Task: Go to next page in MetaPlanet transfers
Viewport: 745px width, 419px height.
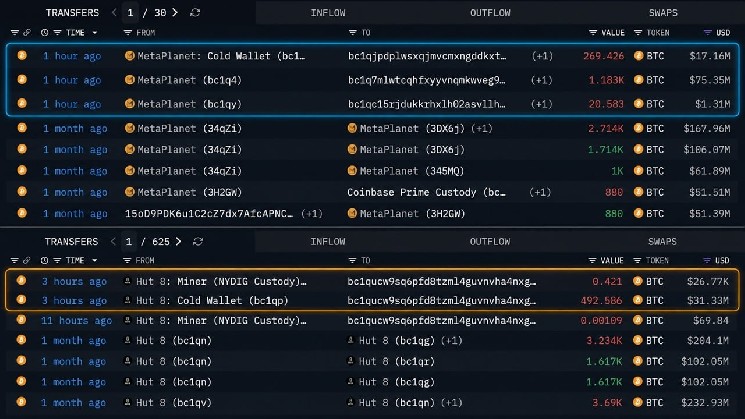Action: [x=175, y=12]
